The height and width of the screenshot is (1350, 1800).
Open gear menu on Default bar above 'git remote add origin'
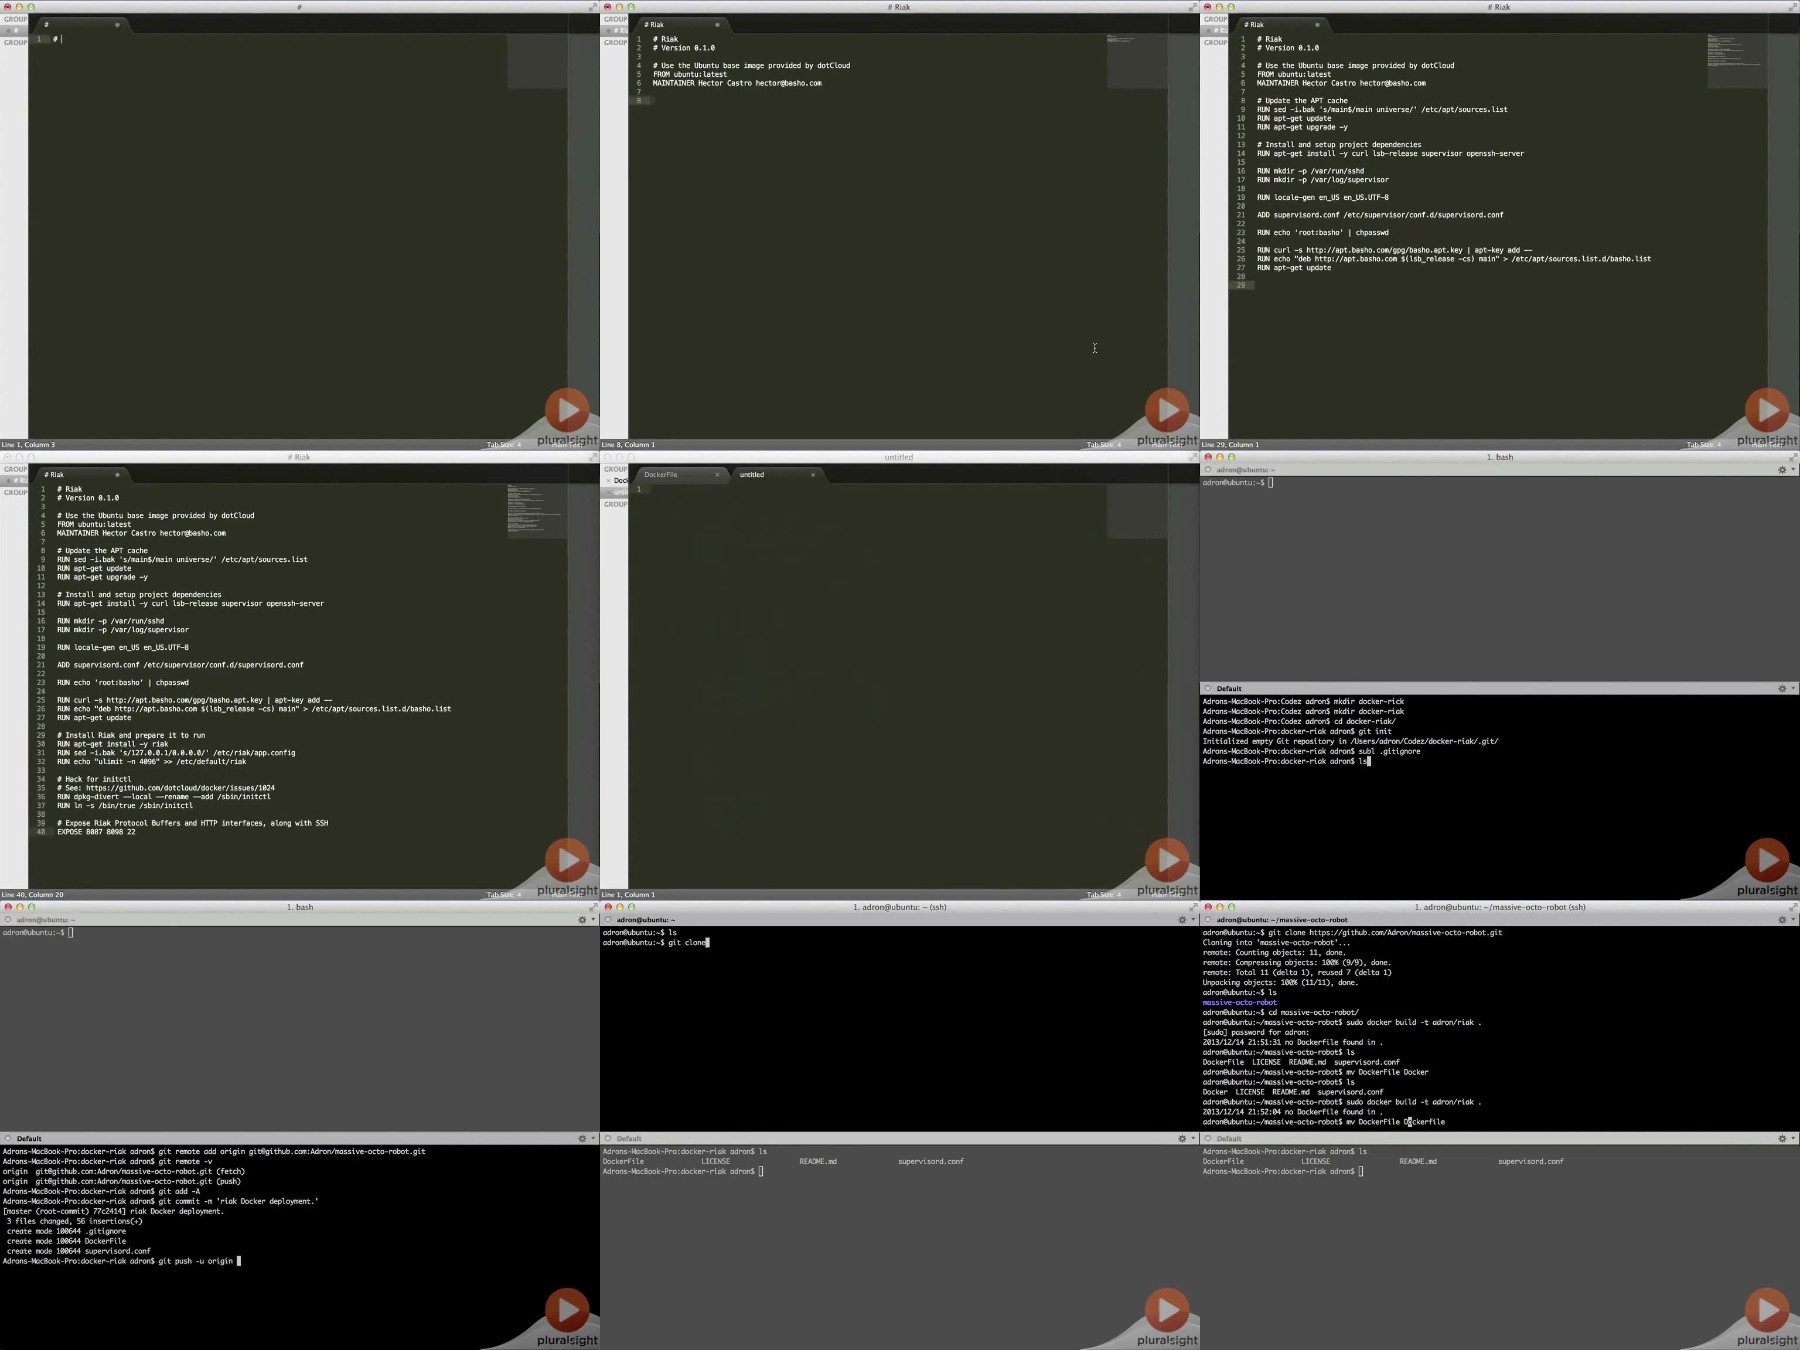(x=582, y=1138)
